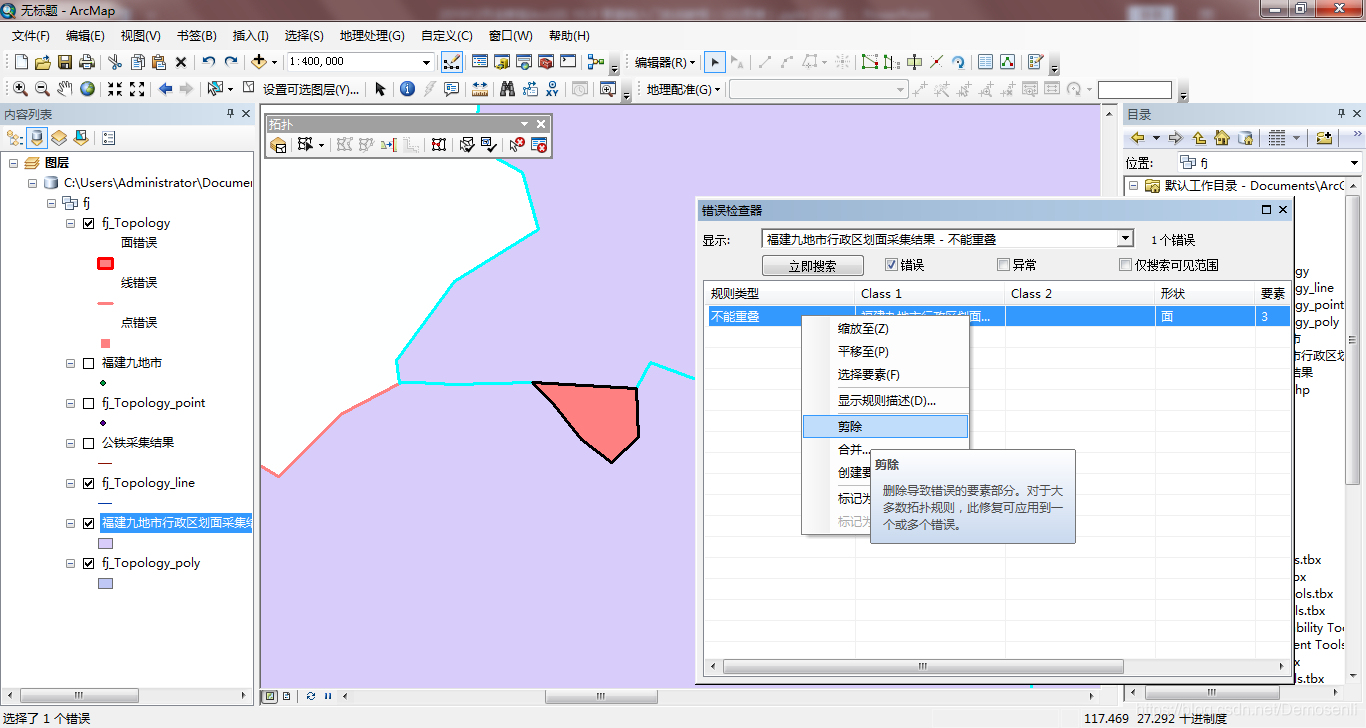Activate the Measure ruler tool
The image size is (1366, 728).
pyautogui.click(x=480, y=89)
